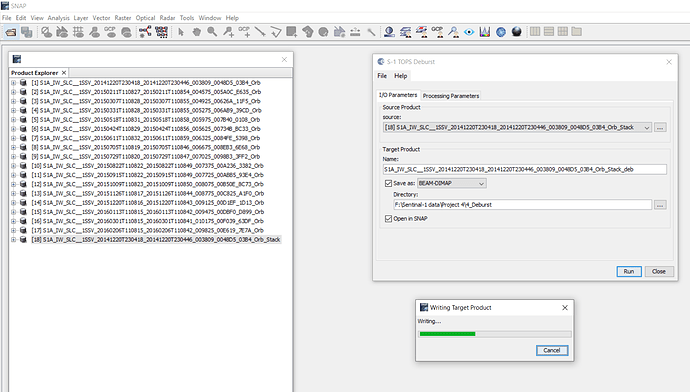
Task: Select product [3] row in explorer
Action: [x=146, y=101]
